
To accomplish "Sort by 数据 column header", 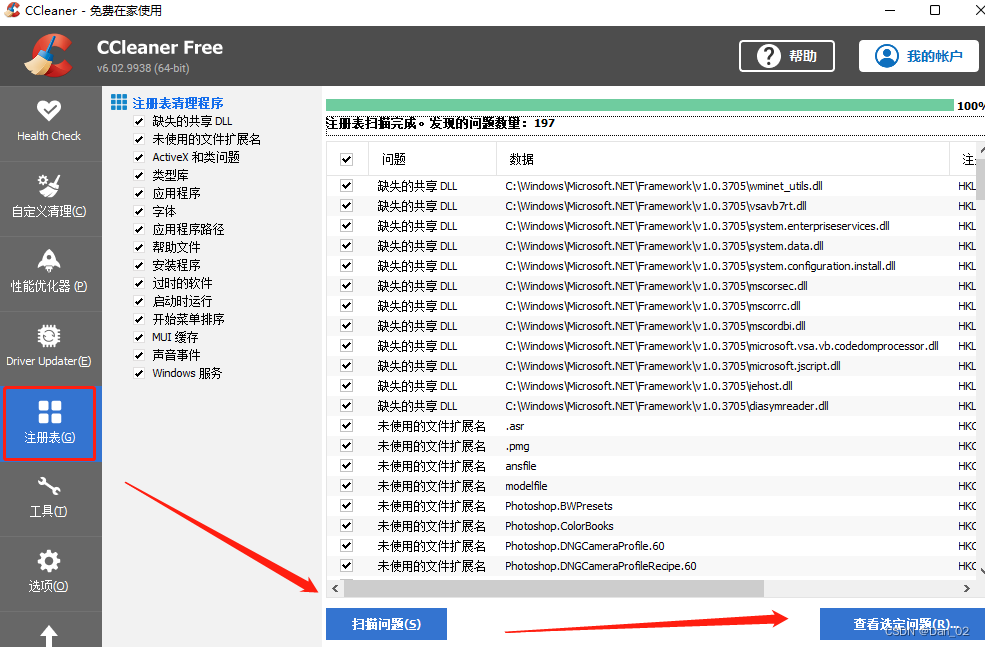I will (722, 160).
